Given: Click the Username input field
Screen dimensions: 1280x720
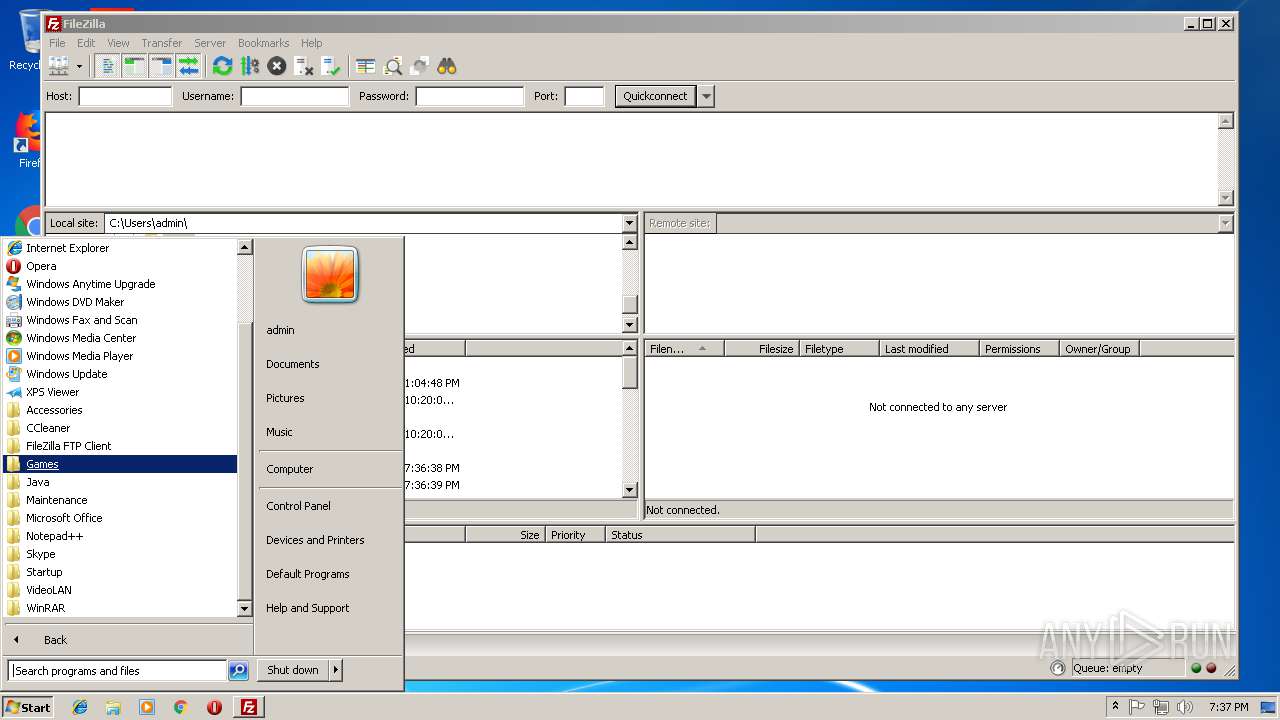Looking at the screenshot, I should 294,96.
